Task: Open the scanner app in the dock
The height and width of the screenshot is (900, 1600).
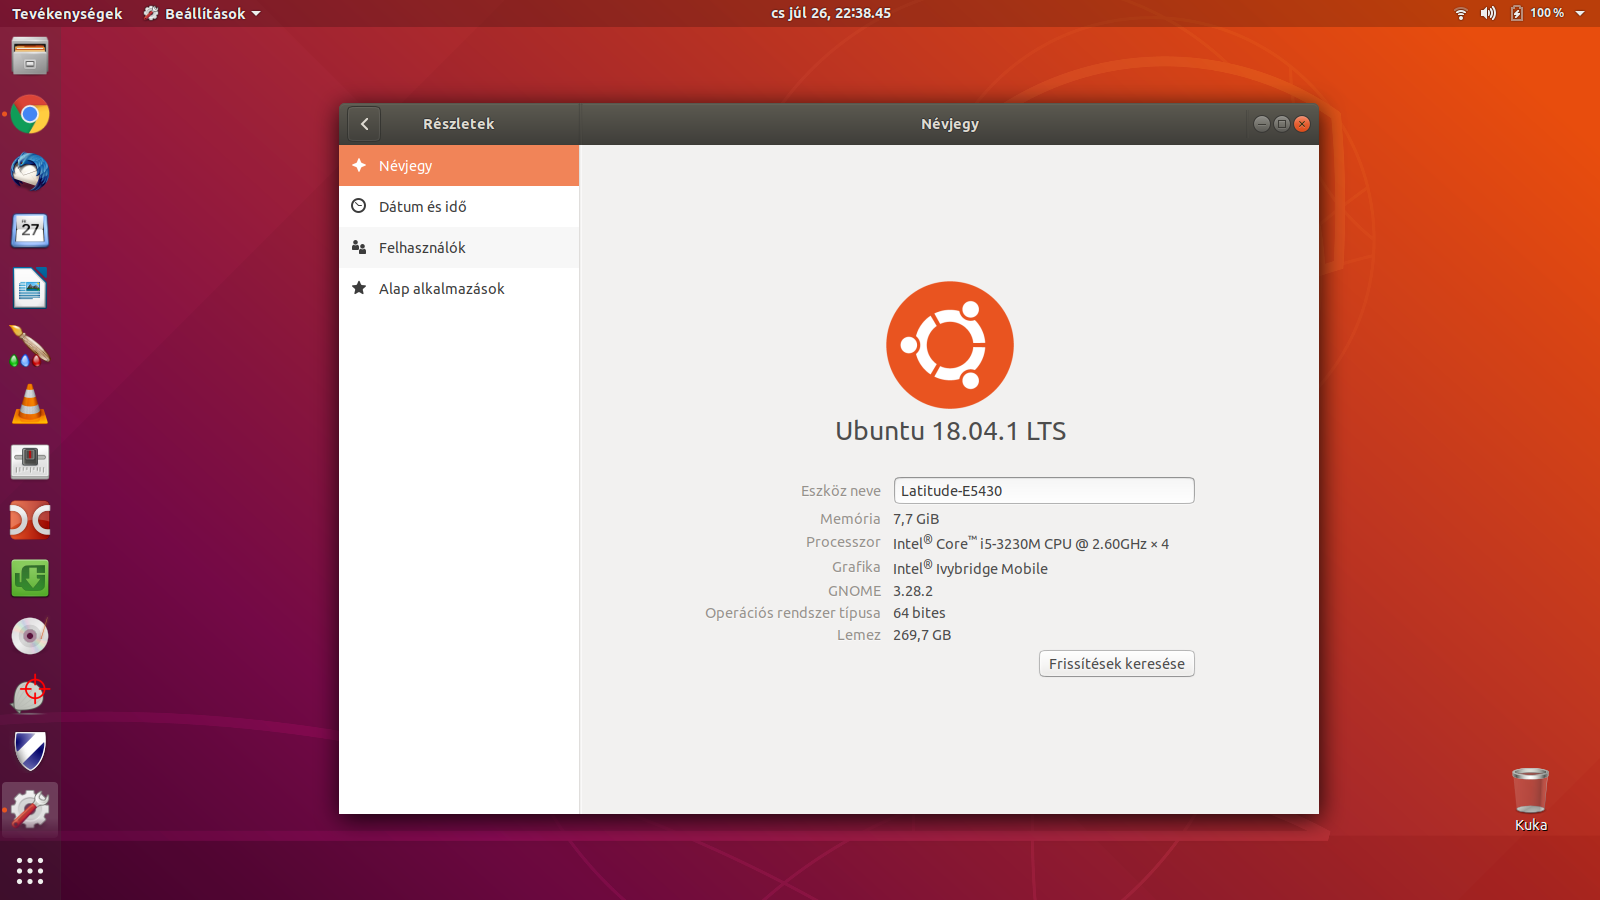Action: click(x=30, y=462)
